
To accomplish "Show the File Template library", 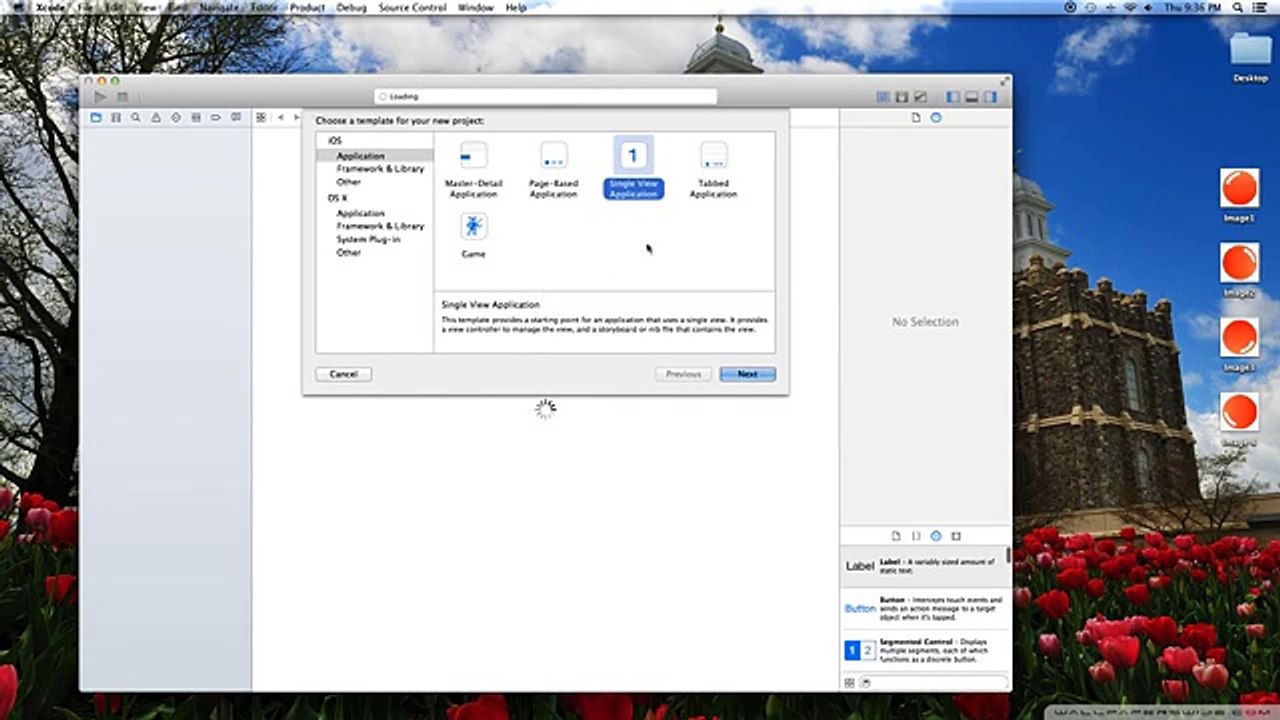I will (x=896, y=536).
